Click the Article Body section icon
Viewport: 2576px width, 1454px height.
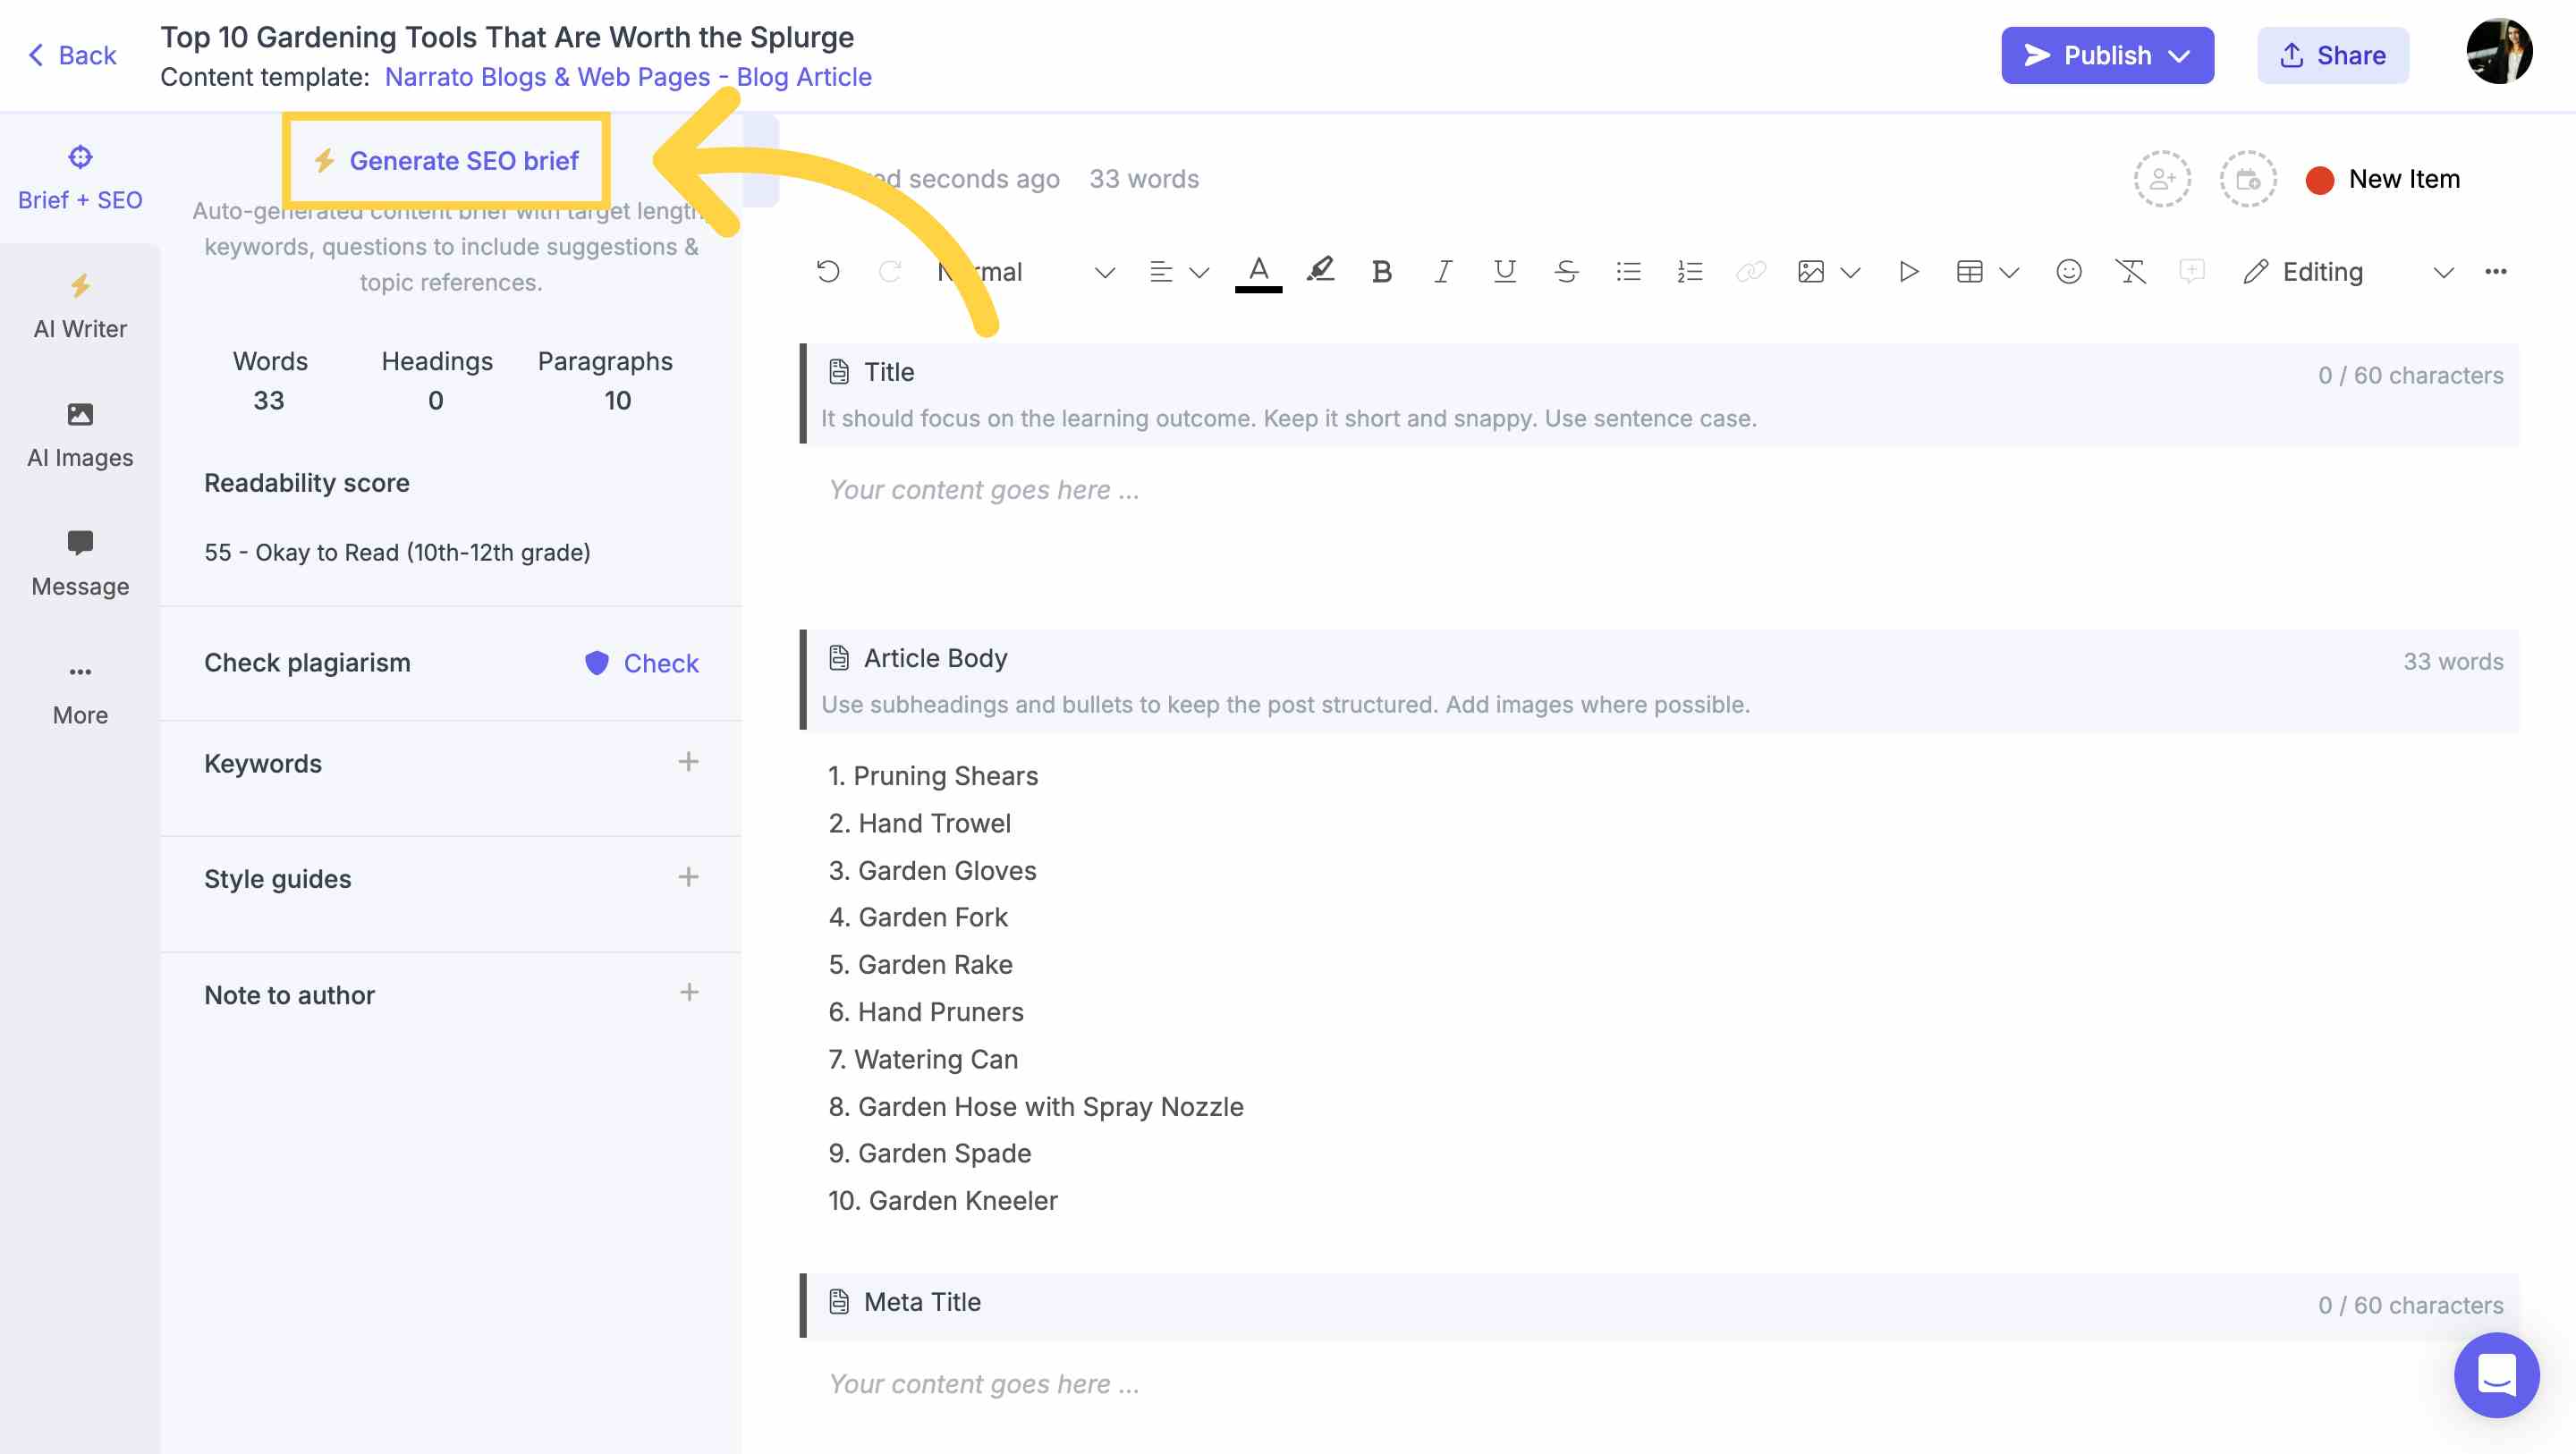click(x=839, y=658)
